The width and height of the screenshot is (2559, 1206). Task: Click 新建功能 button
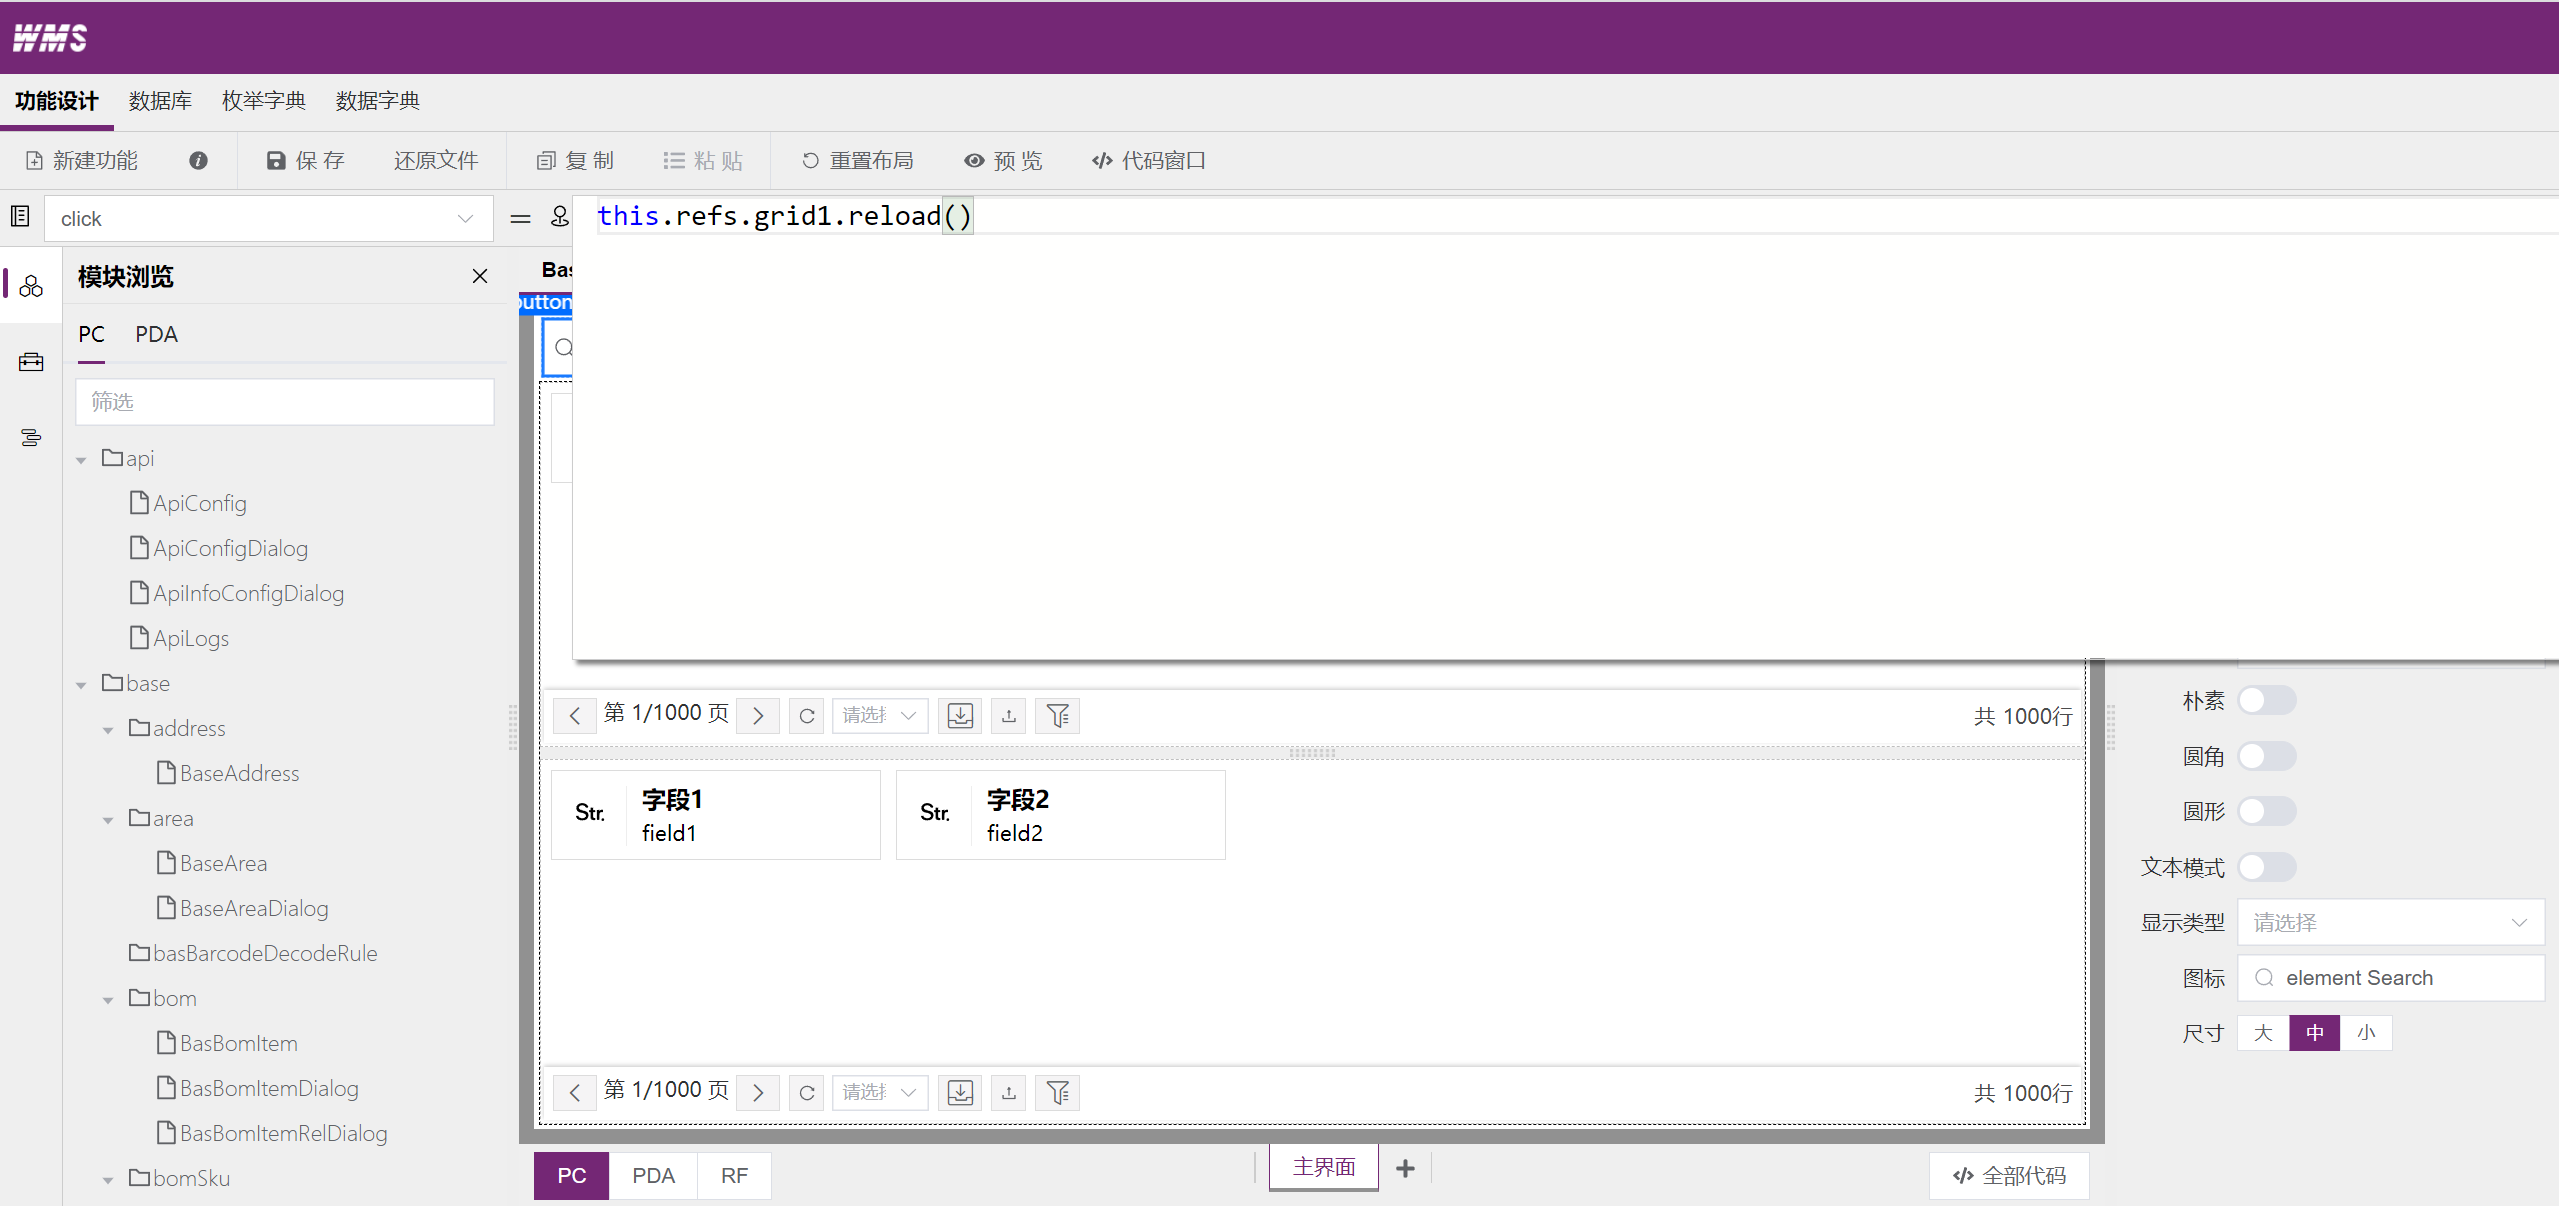pos(82,160)
